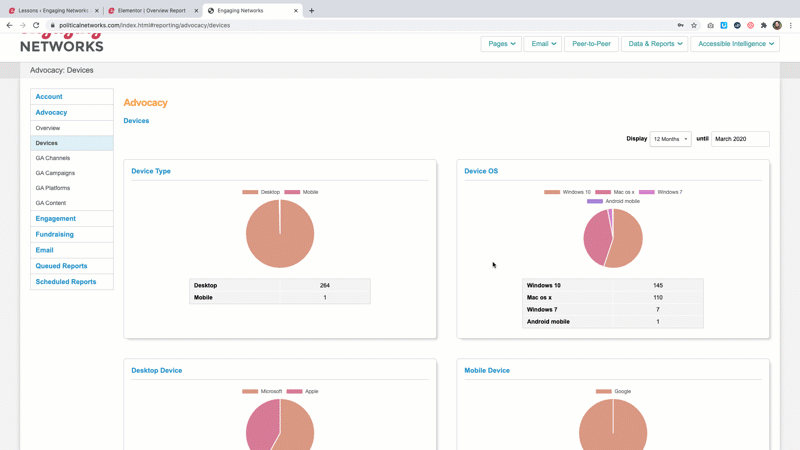800x450 pixels.
Task: Click the March 2020 date field
Action: point(739,139)
